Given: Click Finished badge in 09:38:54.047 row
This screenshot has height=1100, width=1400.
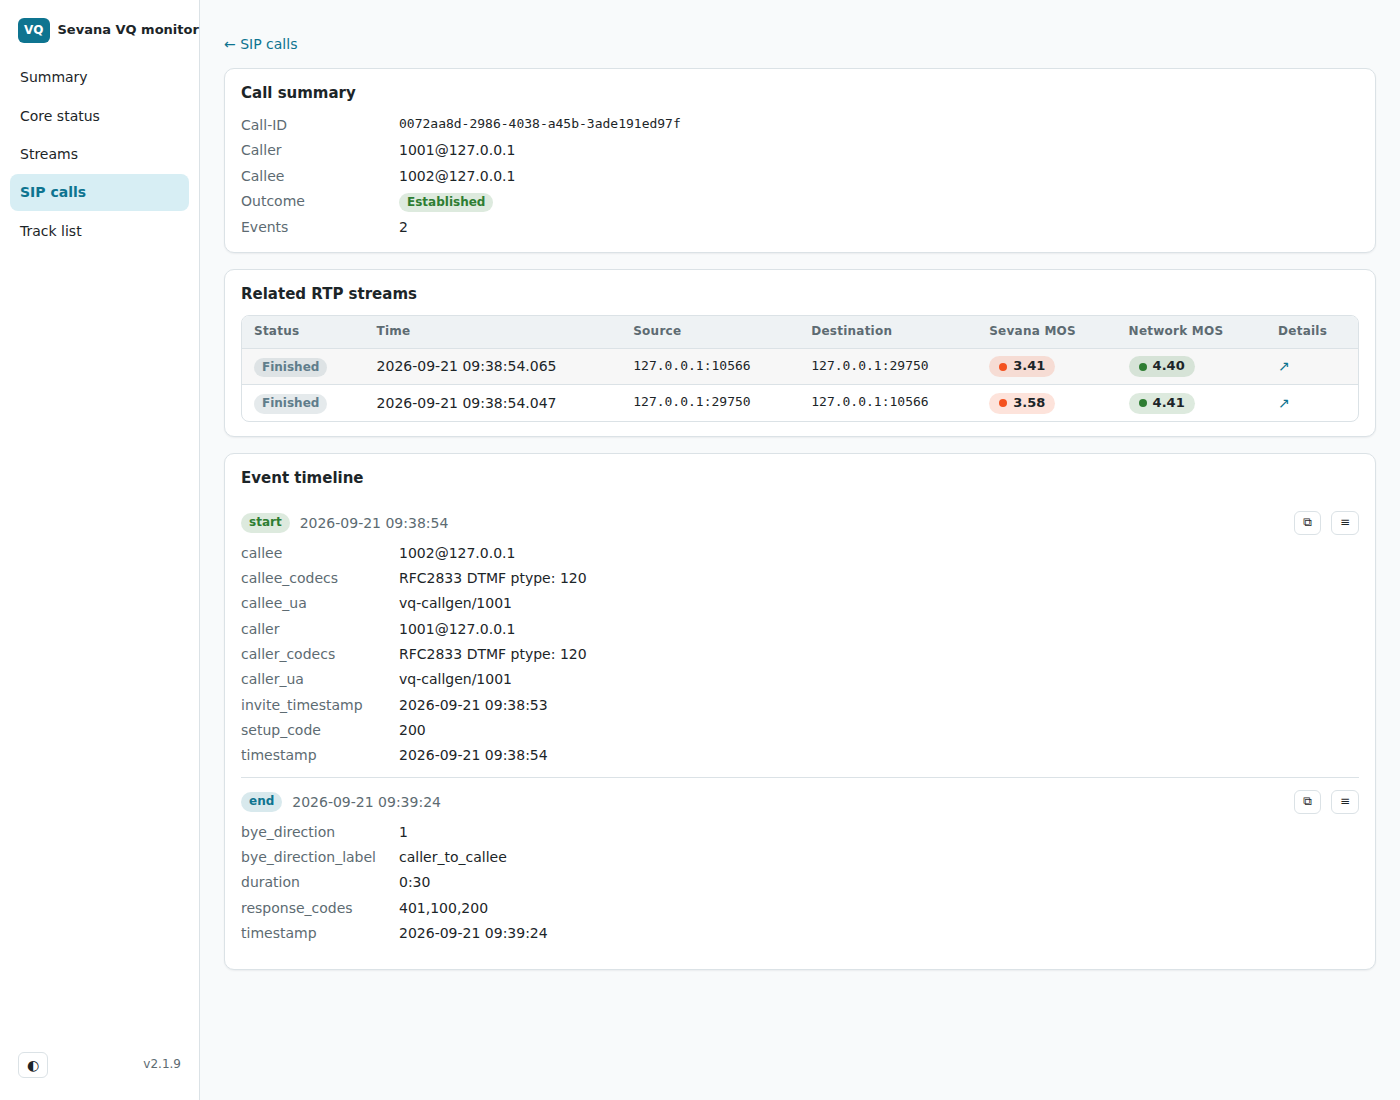Looking at the screenshot, I should point(290,403).
